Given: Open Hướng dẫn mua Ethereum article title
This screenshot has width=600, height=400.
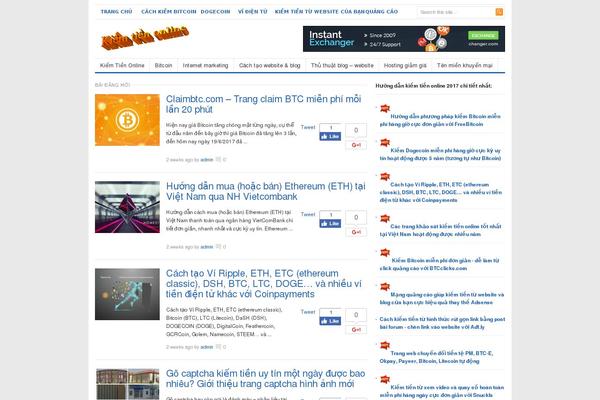Looking at the screenshot, I should (266, 191).
